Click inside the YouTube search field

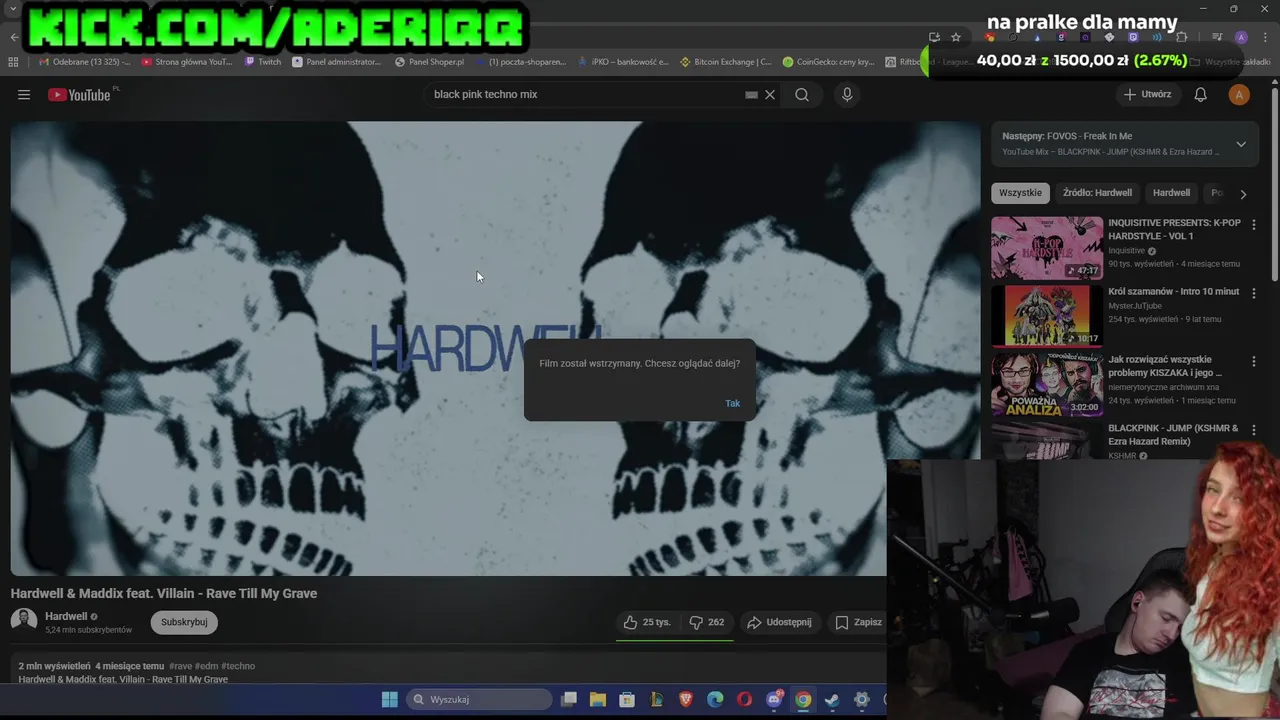click(585, 95)
